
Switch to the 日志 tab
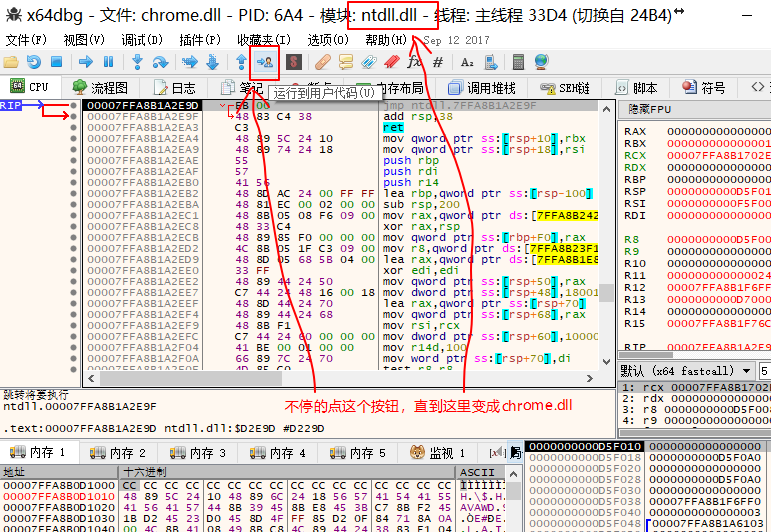pos(175,88)
